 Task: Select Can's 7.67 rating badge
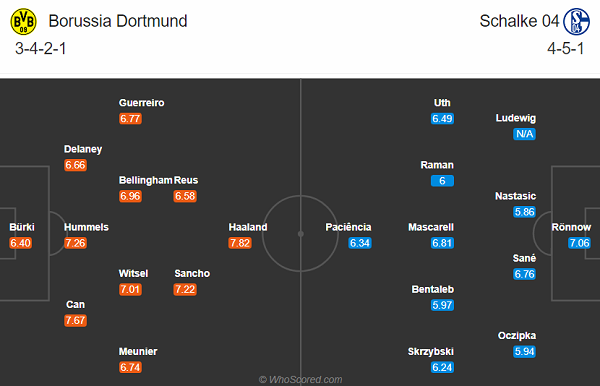point(75,320)
